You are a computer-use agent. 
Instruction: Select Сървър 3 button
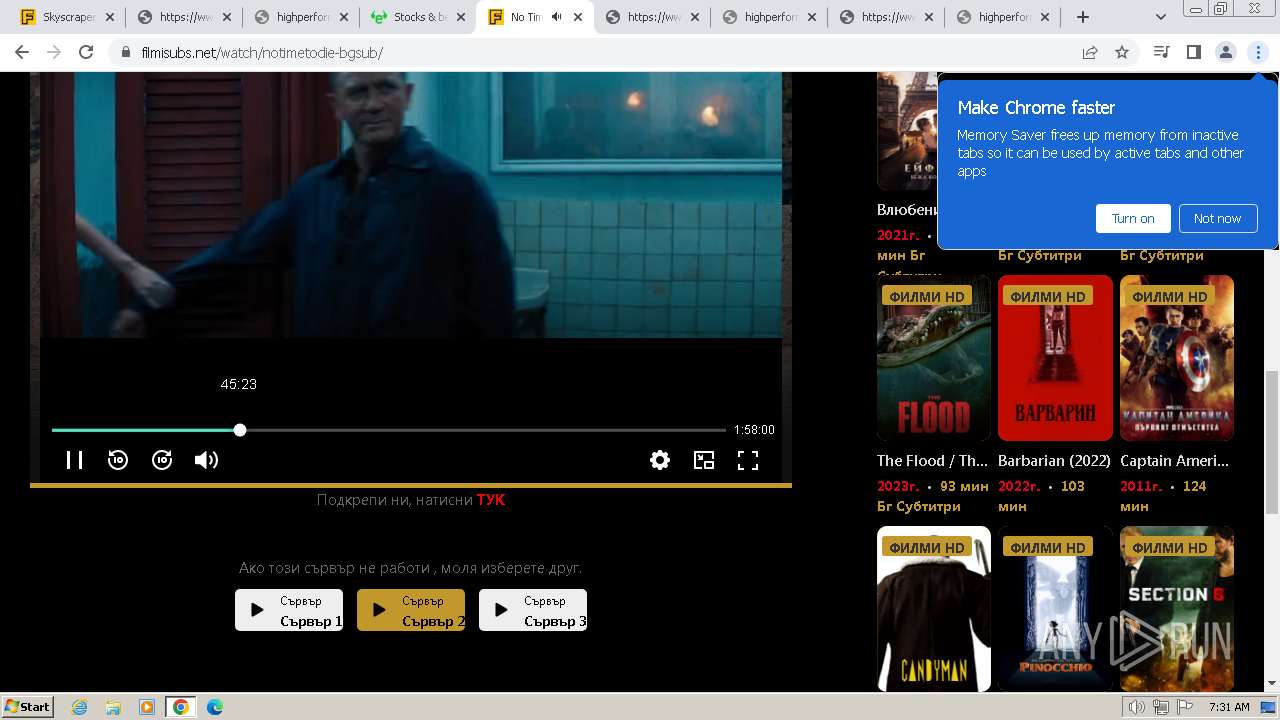(533, 610)
